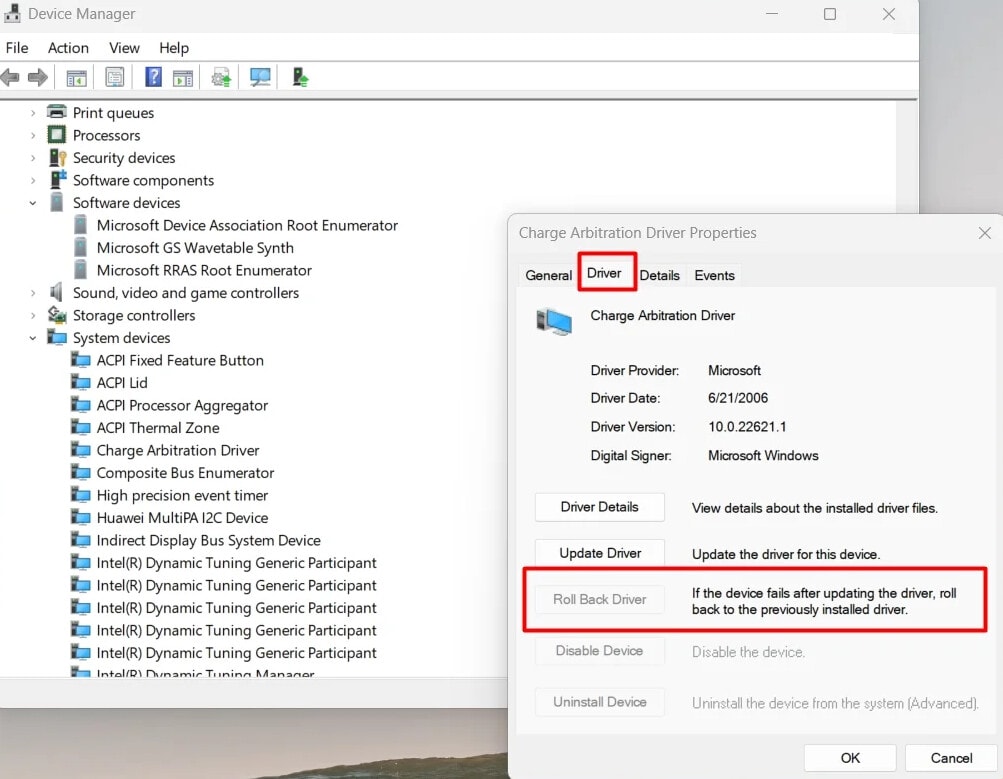Select Microsoft RRAS Root Enumerator
1003x779 pixels.
[204, 270]
